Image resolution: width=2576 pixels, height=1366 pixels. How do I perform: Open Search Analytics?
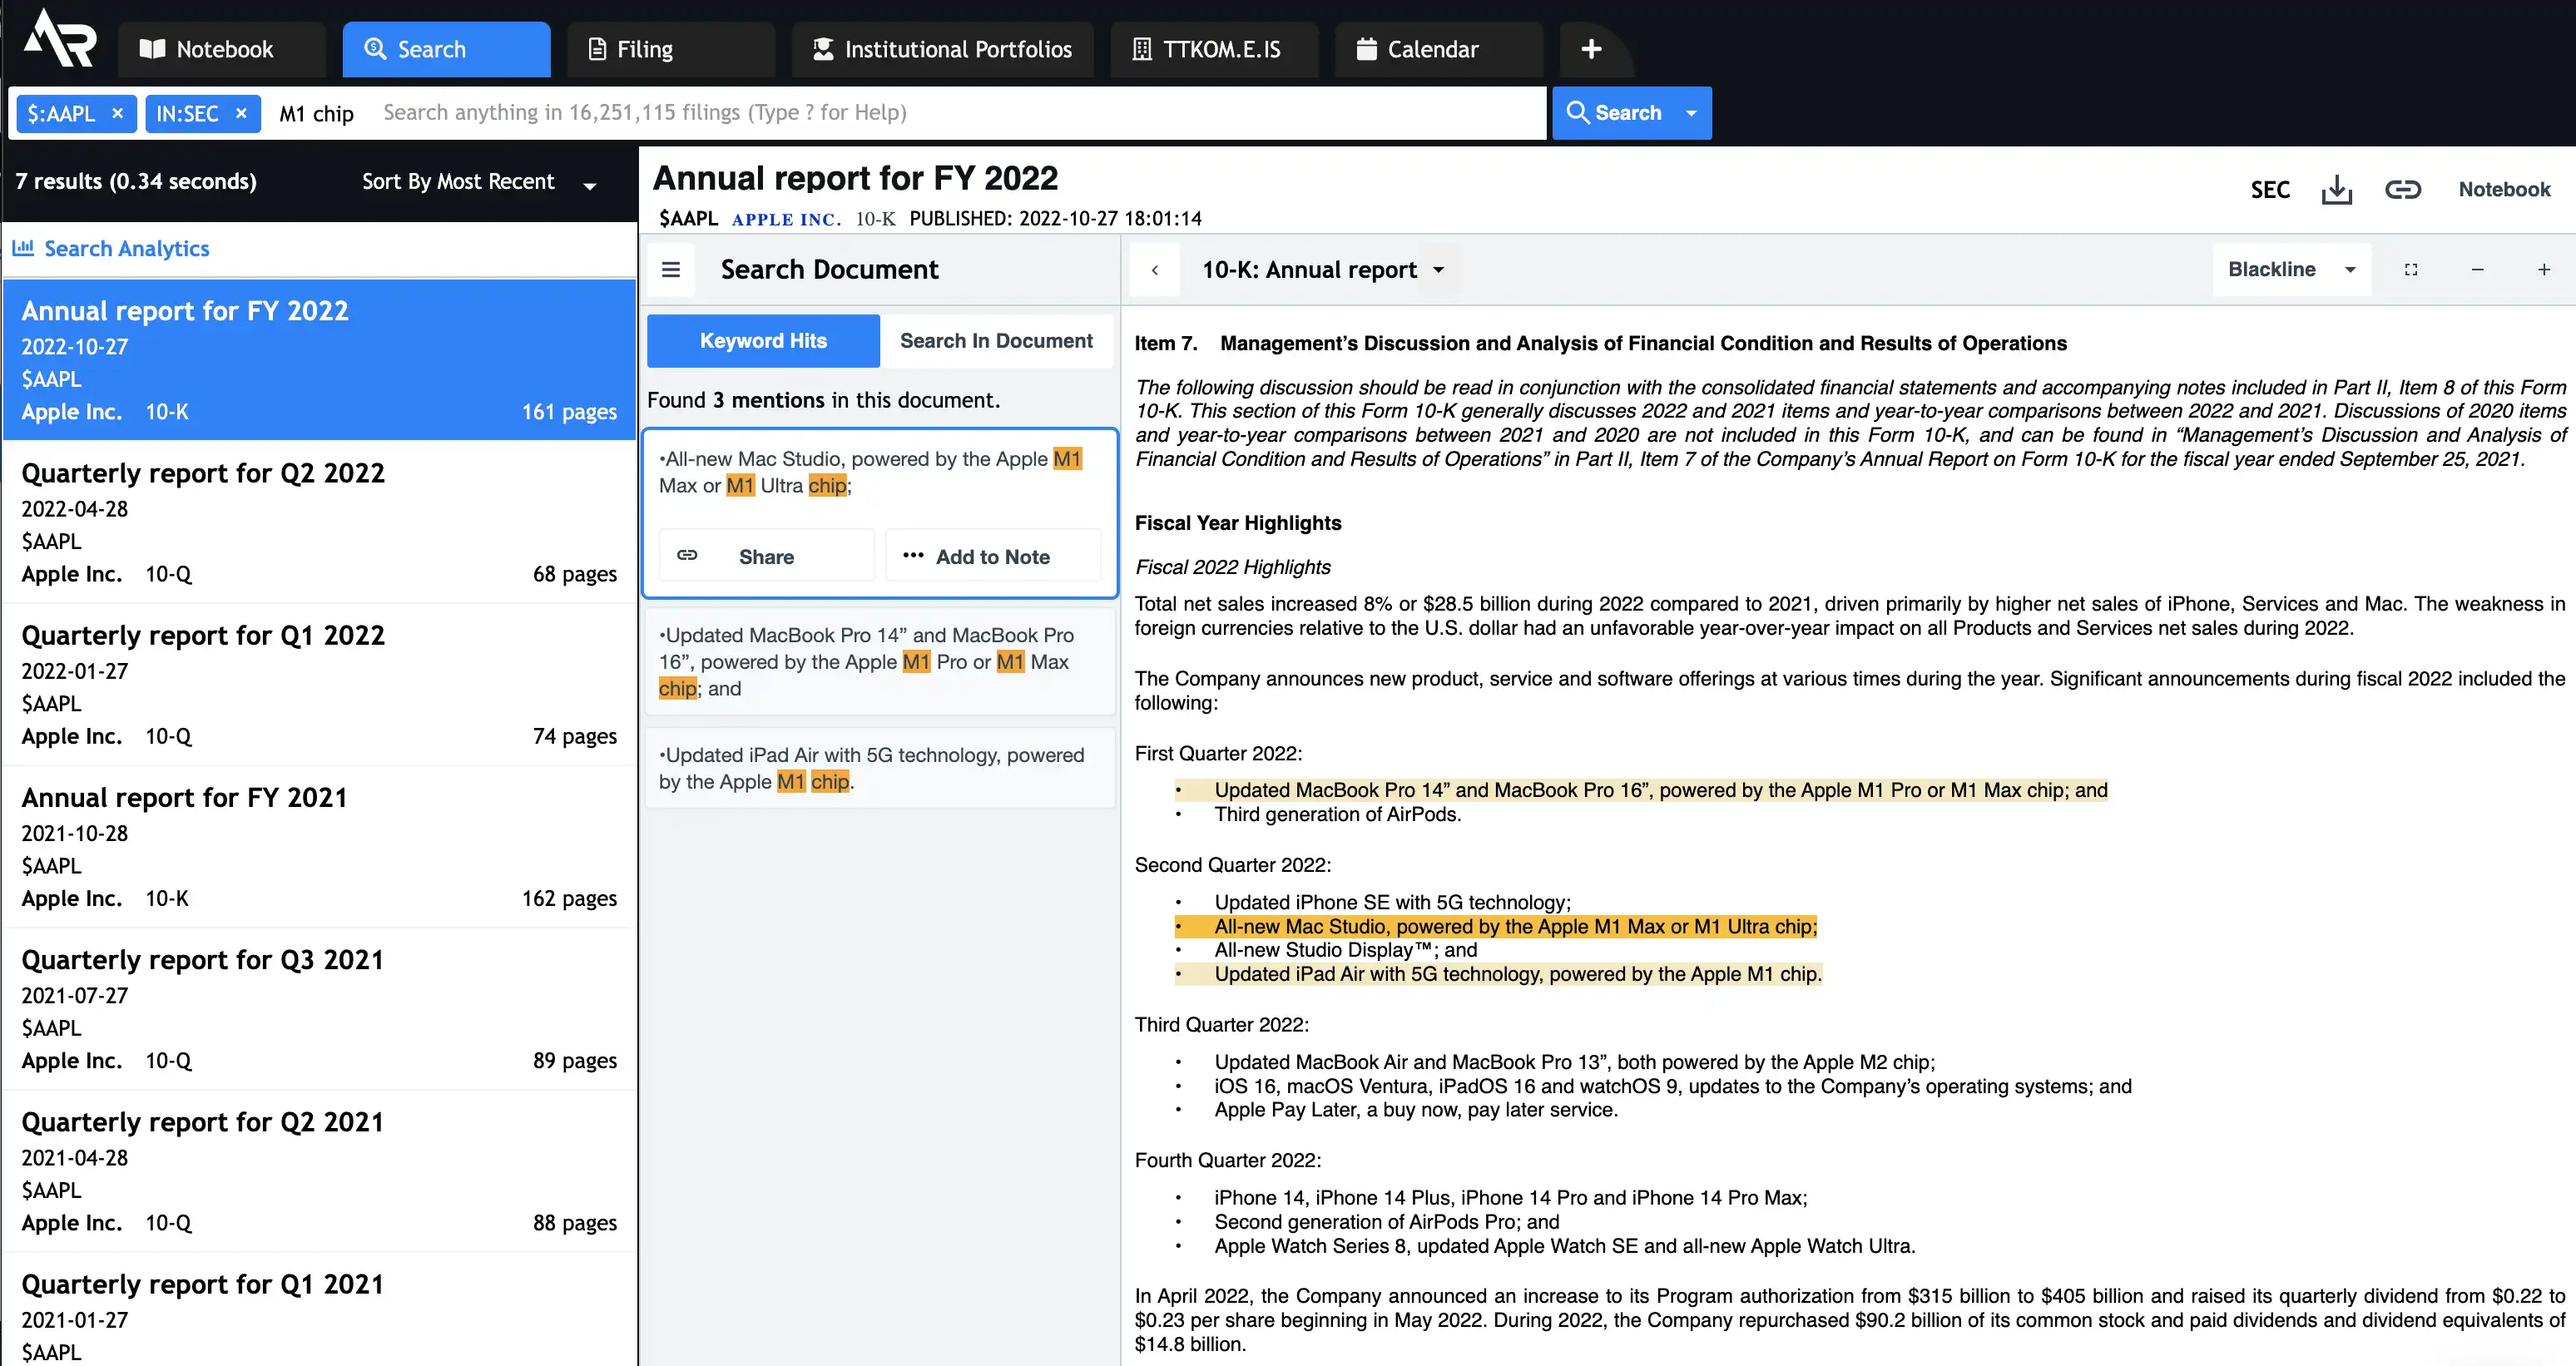(x=111, y=248)
